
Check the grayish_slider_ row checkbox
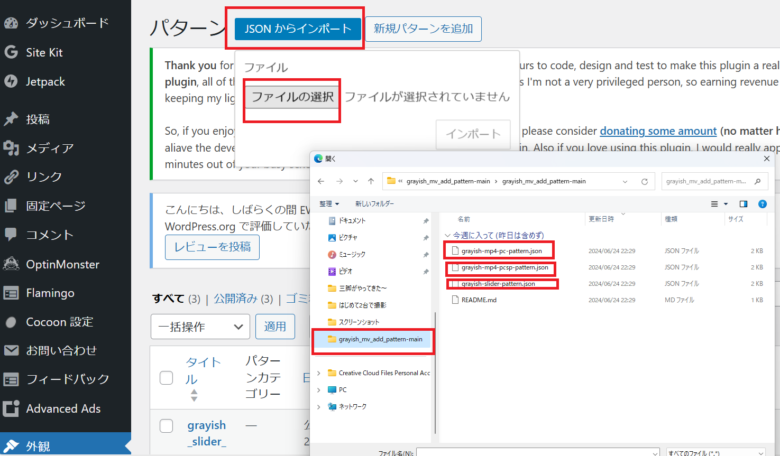click(167, 426)
